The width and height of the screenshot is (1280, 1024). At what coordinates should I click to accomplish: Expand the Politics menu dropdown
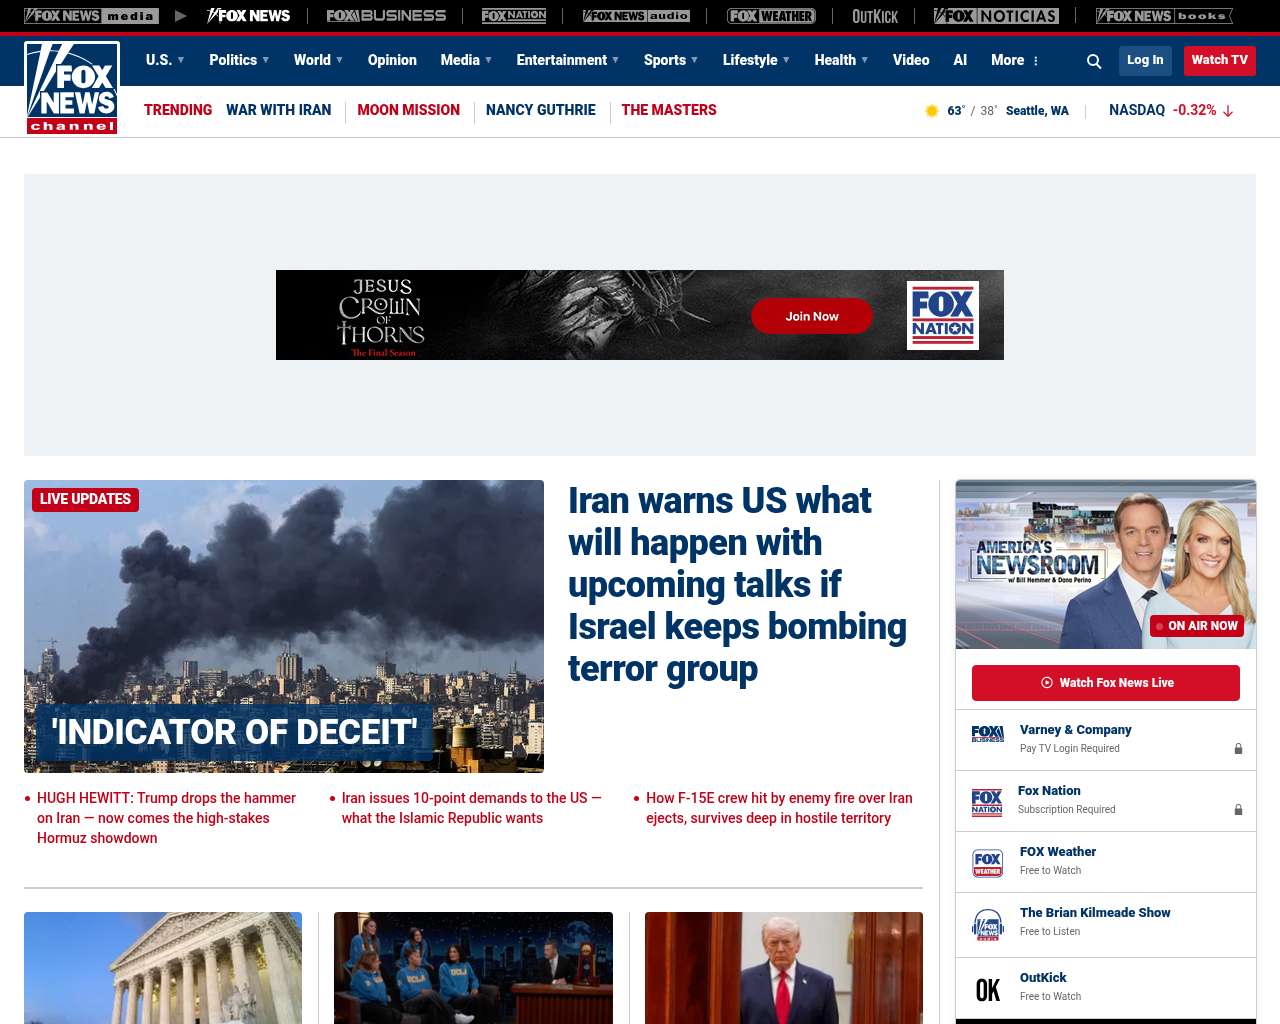[x=239, y=60]
